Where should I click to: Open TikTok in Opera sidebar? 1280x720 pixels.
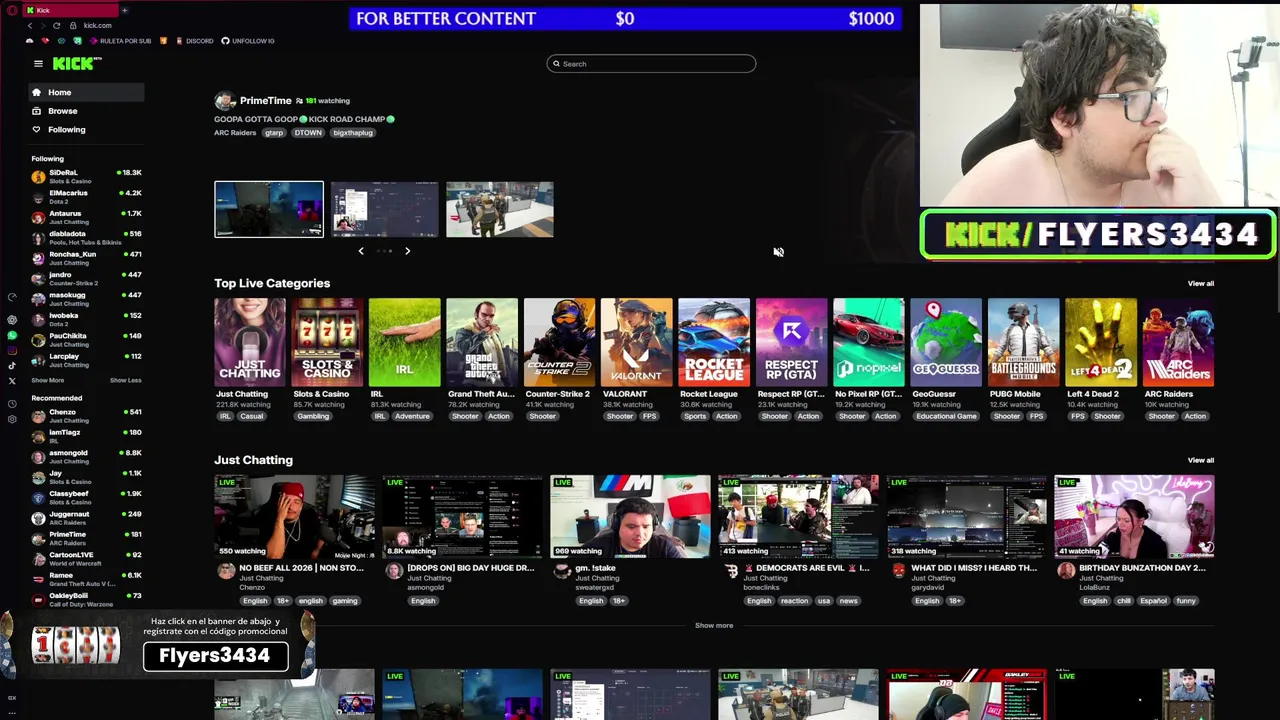coord(12,365)
